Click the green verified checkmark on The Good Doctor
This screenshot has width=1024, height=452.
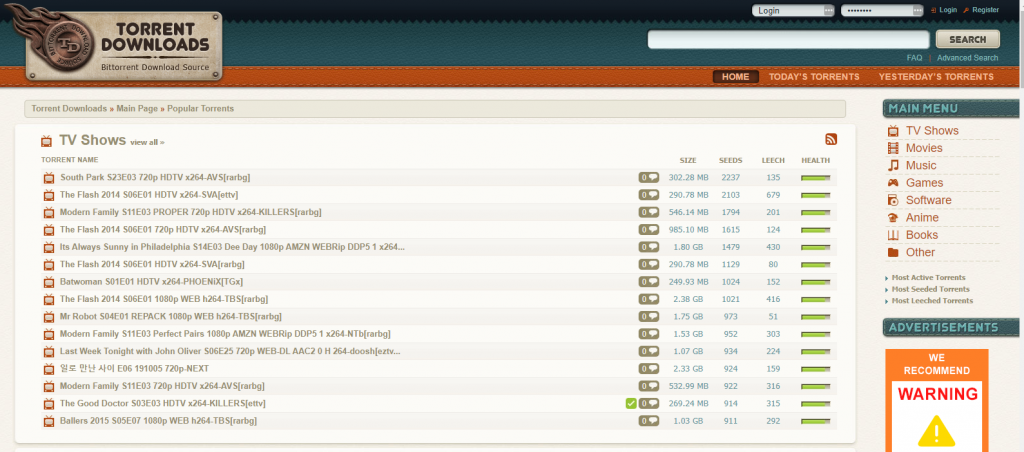tap(631, 404)
